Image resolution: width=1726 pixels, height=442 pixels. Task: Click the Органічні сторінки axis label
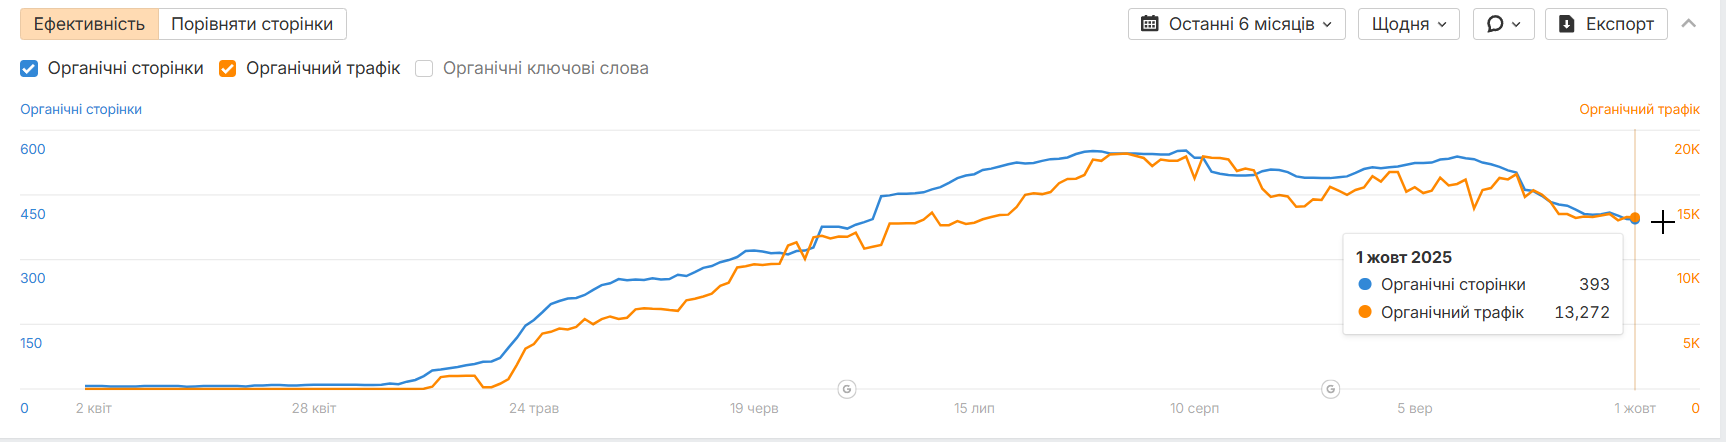point(81,109)
